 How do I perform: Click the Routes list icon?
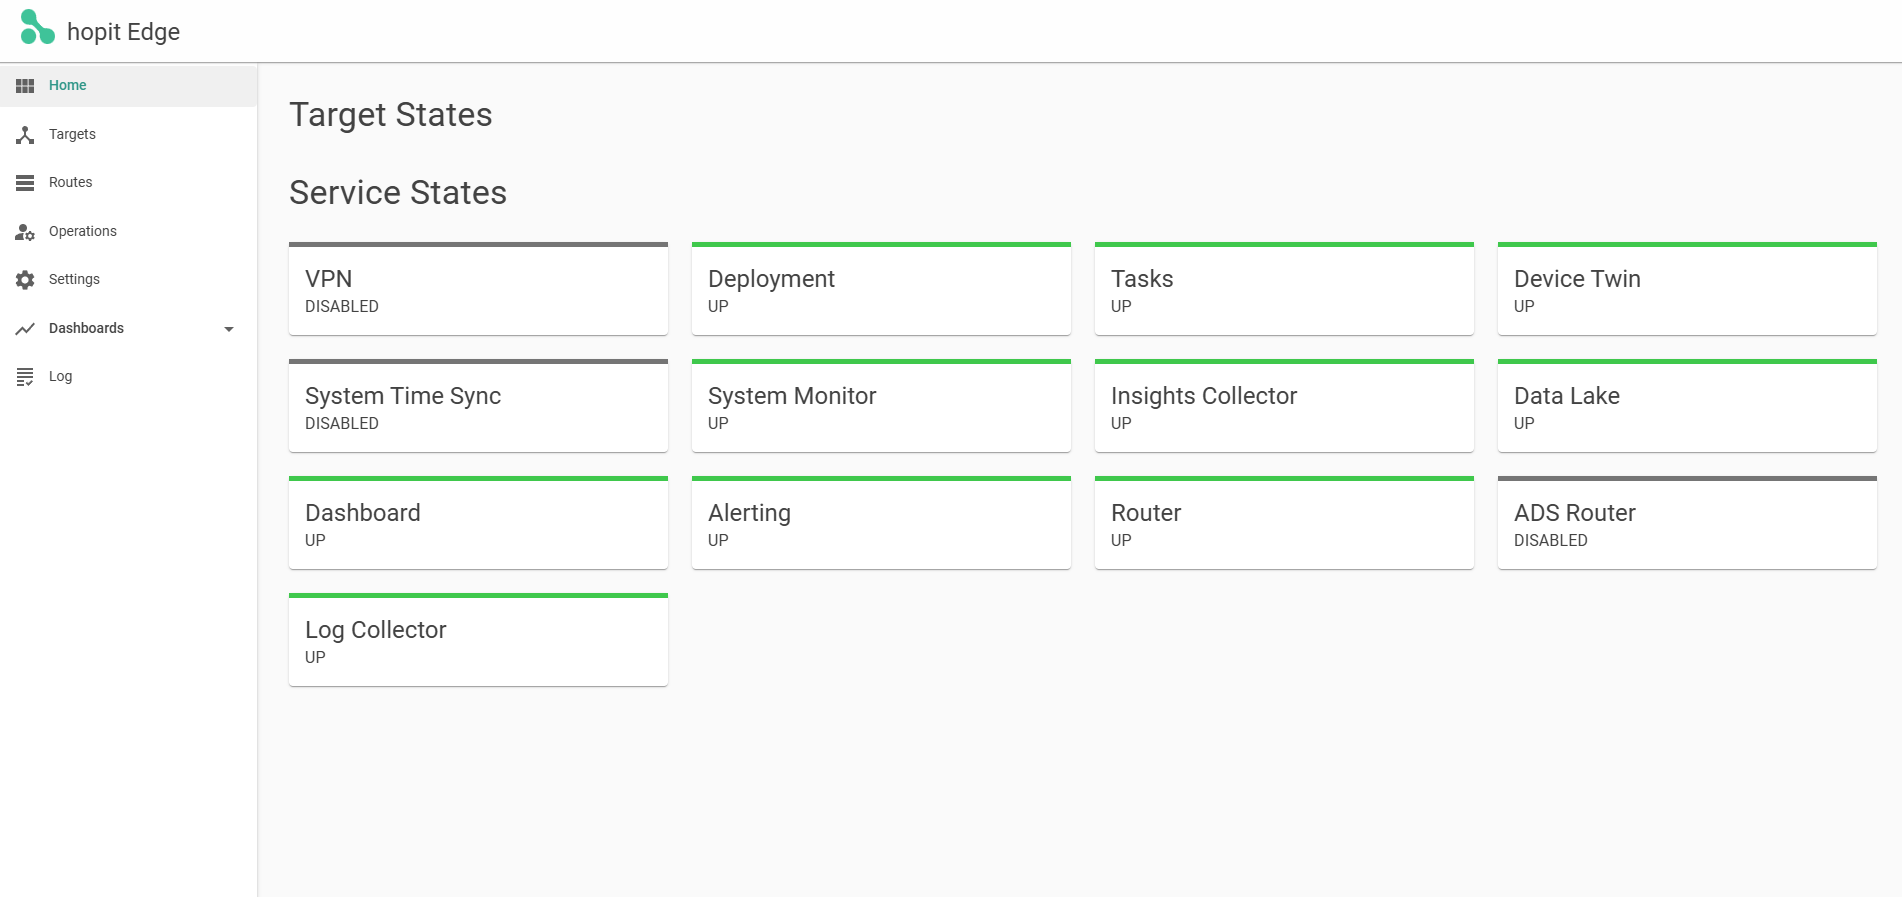point(25,183)
